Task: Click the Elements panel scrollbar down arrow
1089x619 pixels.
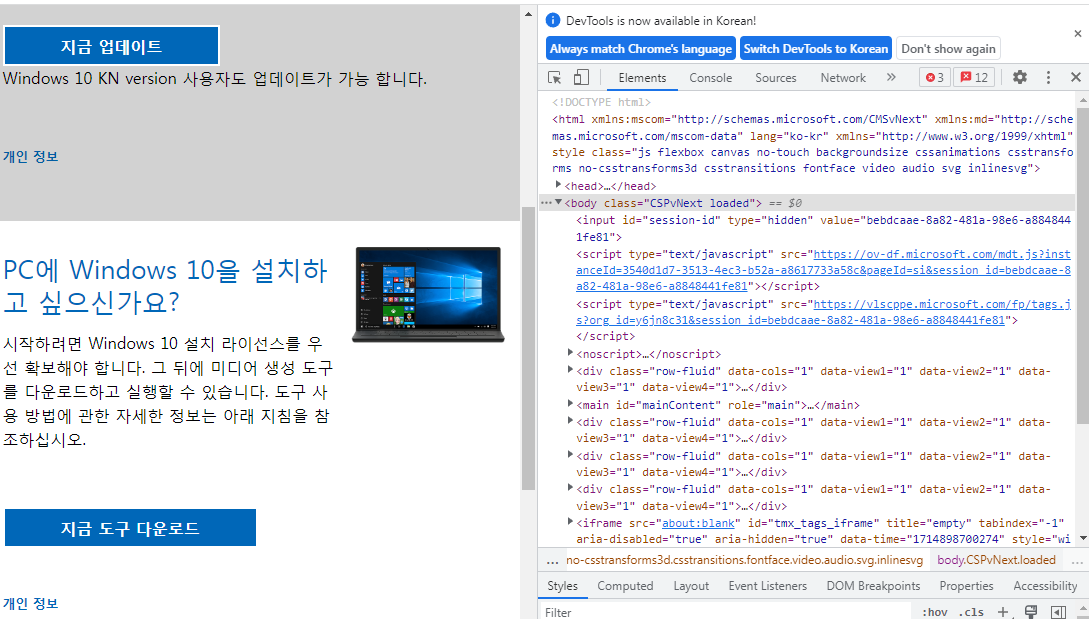Action: click(1083, 538)
